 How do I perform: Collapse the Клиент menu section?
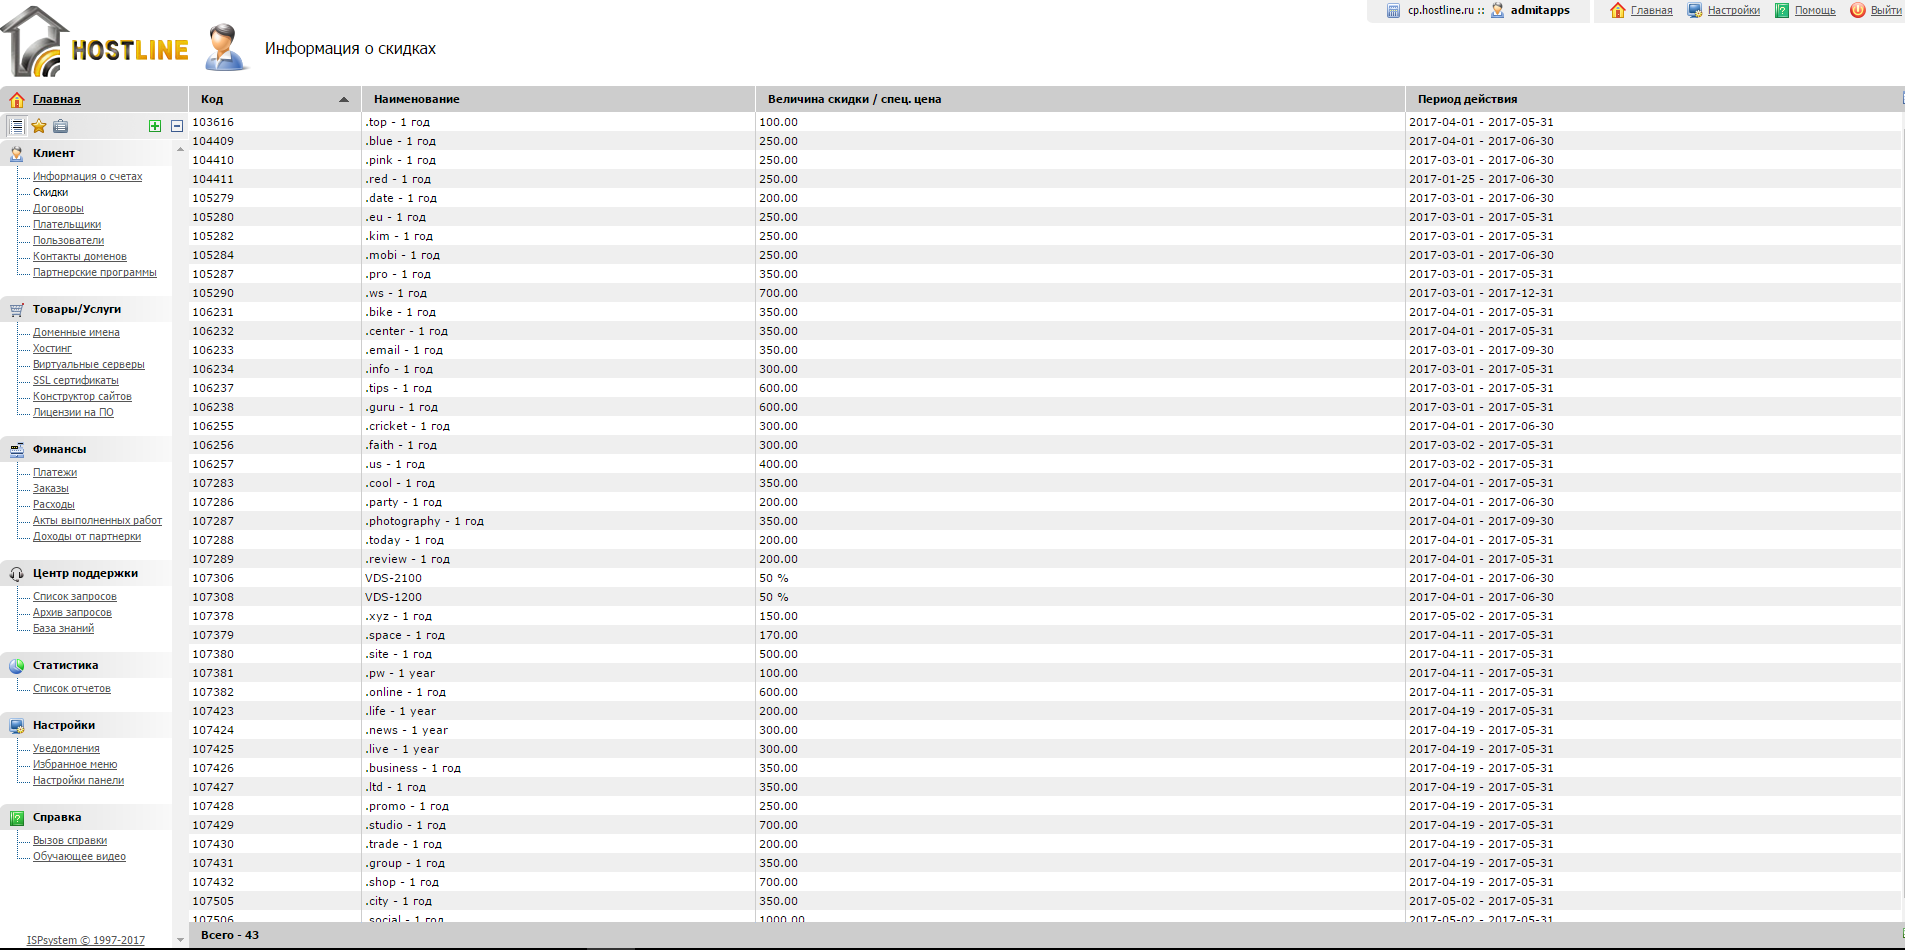point(54,153)
